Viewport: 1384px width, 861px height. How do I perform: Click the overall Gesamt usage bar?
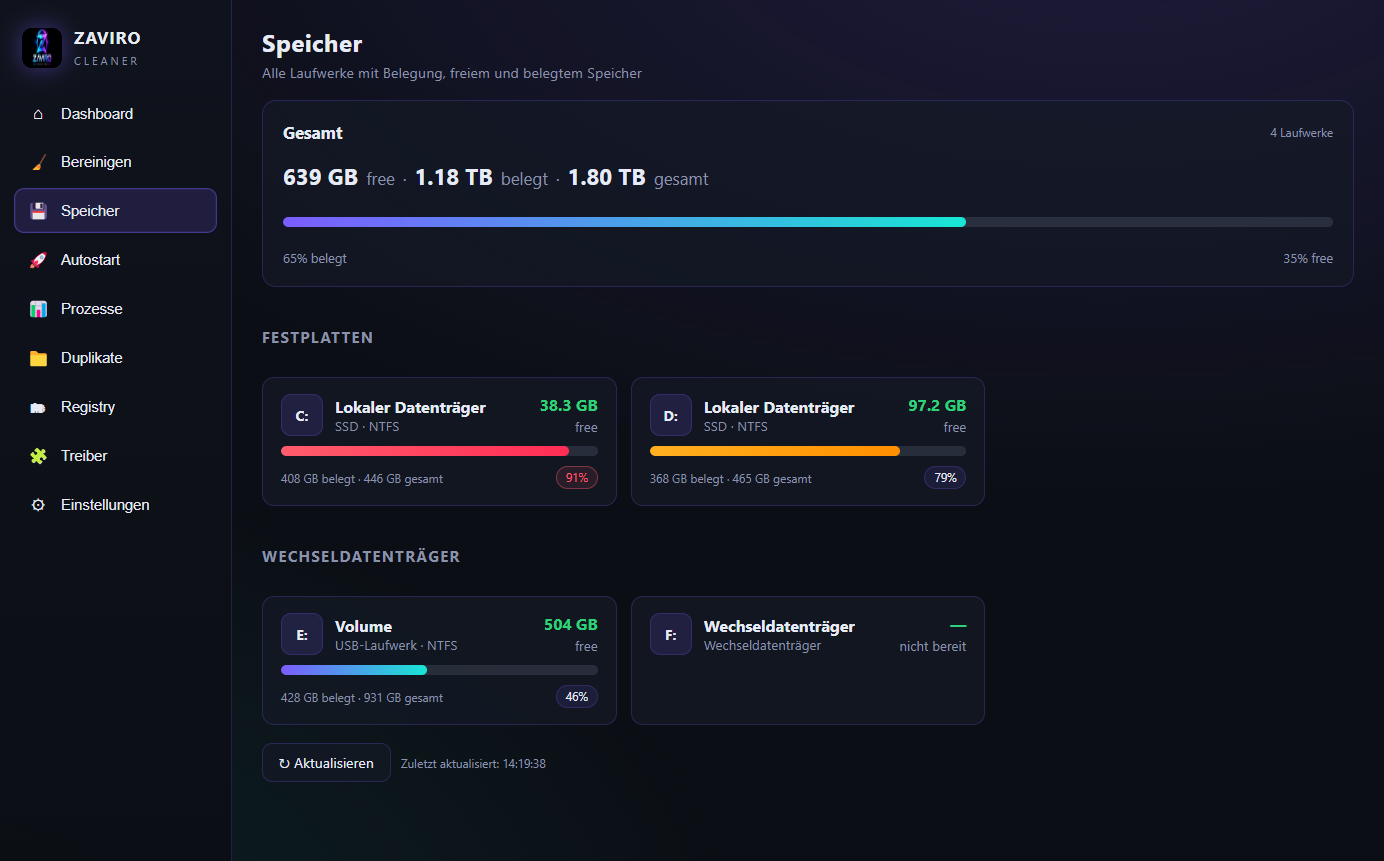point(808,222)
